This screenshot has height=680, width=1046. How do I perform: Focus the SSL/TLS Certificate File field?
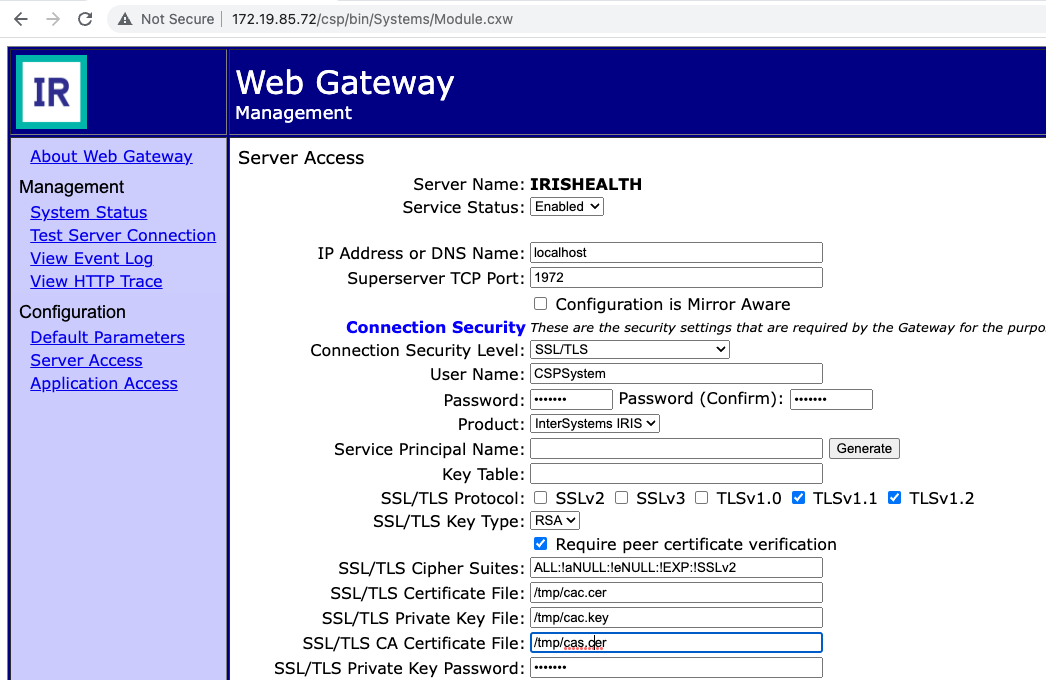click(x=676, y=593)
